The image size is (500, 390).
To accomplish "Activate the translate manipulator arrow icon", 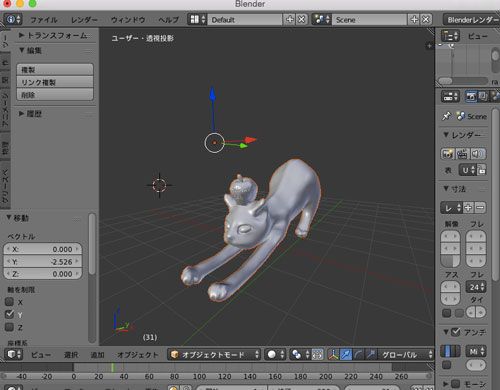I will point(346,354).
